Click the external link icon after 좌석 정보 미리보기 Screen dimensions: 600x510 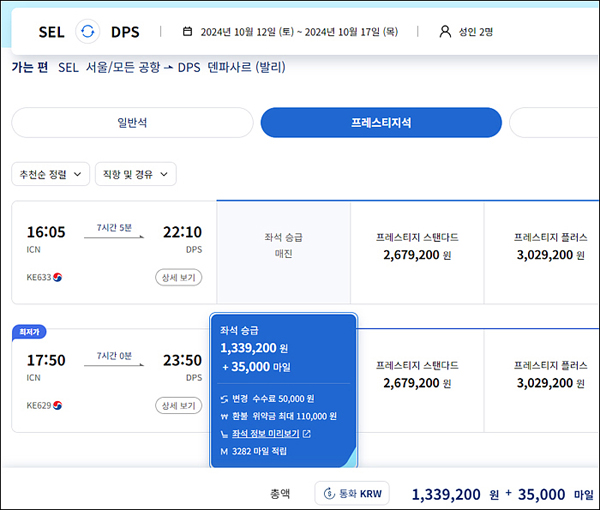click(x=307, y=433)
